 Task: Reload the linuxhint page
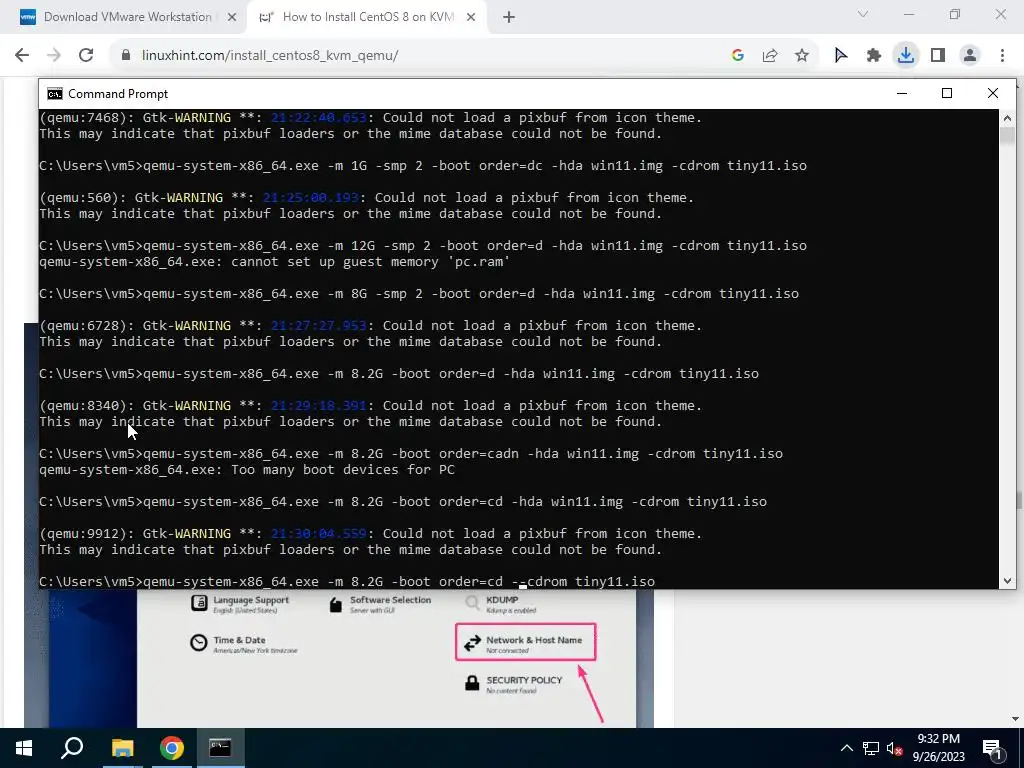tap(86, 56)
